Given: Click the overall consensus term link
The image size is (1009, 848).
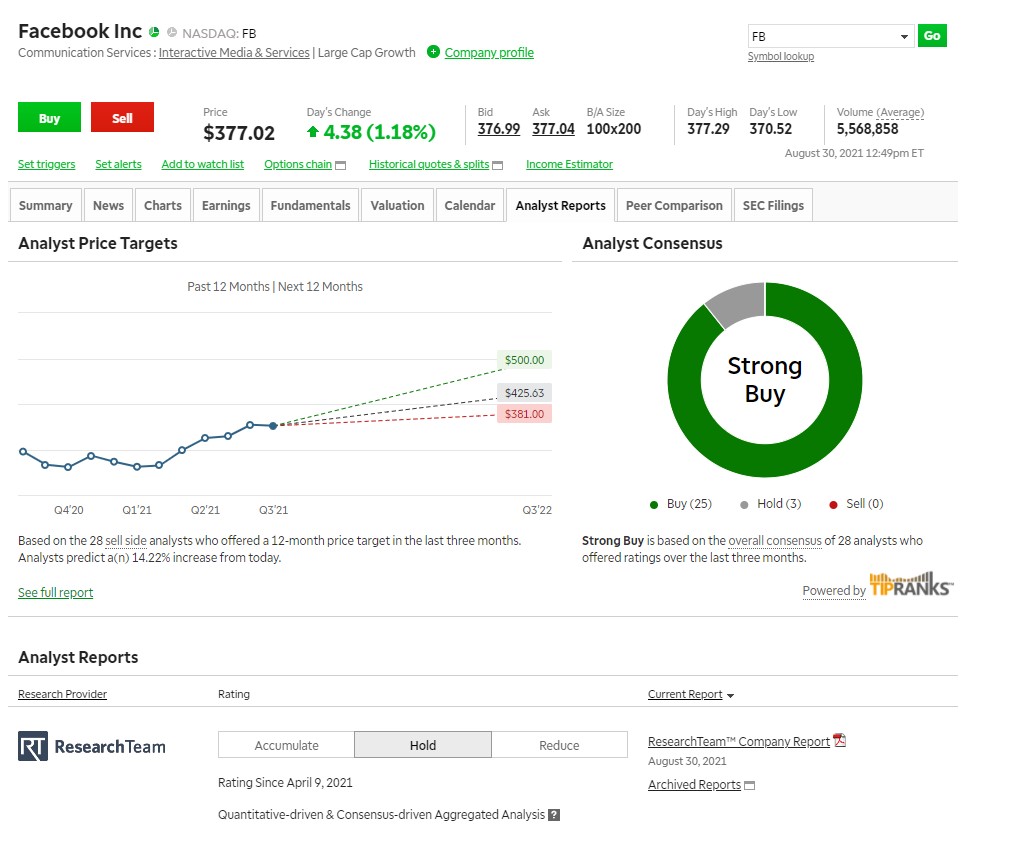Looking at the screenshot, I should pos(775,541).
